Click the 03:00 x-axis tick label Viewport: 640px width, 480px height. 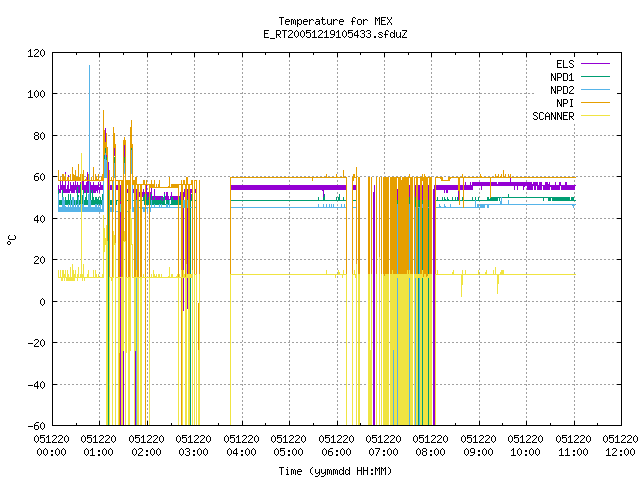[193, 452]
